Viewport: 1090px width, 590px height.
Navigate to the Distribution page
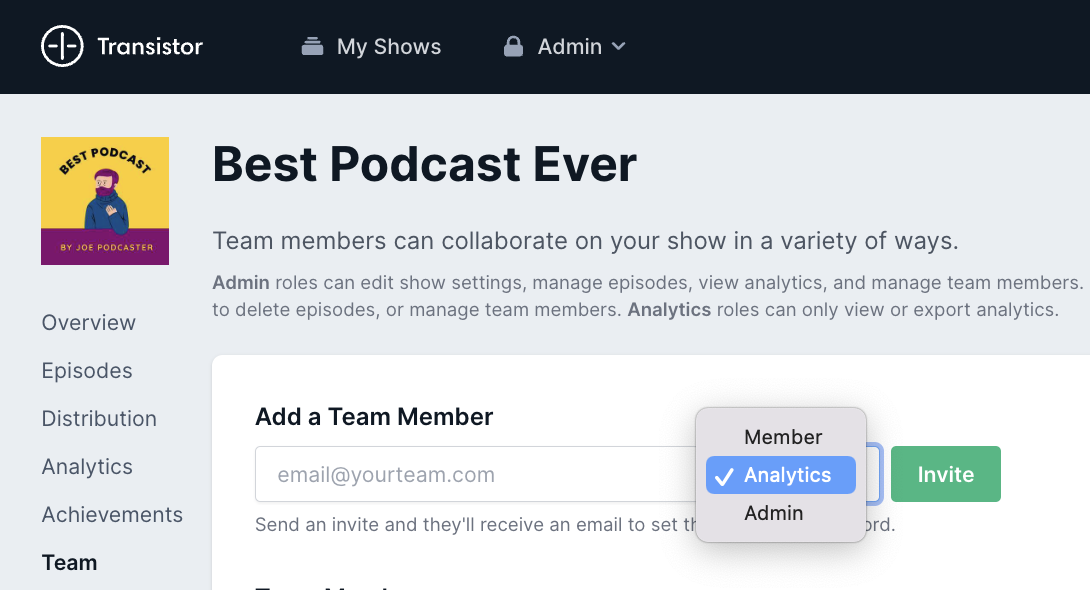click(x=99, y=419)
